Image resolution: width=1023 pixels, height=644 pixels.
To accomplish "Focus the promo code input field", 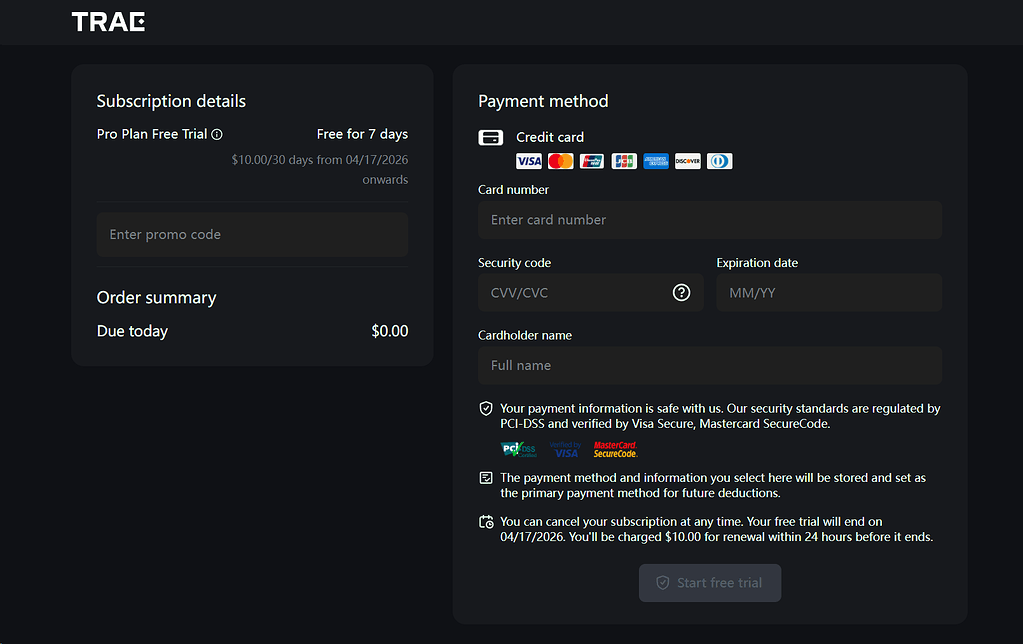I will click(252, 234).
